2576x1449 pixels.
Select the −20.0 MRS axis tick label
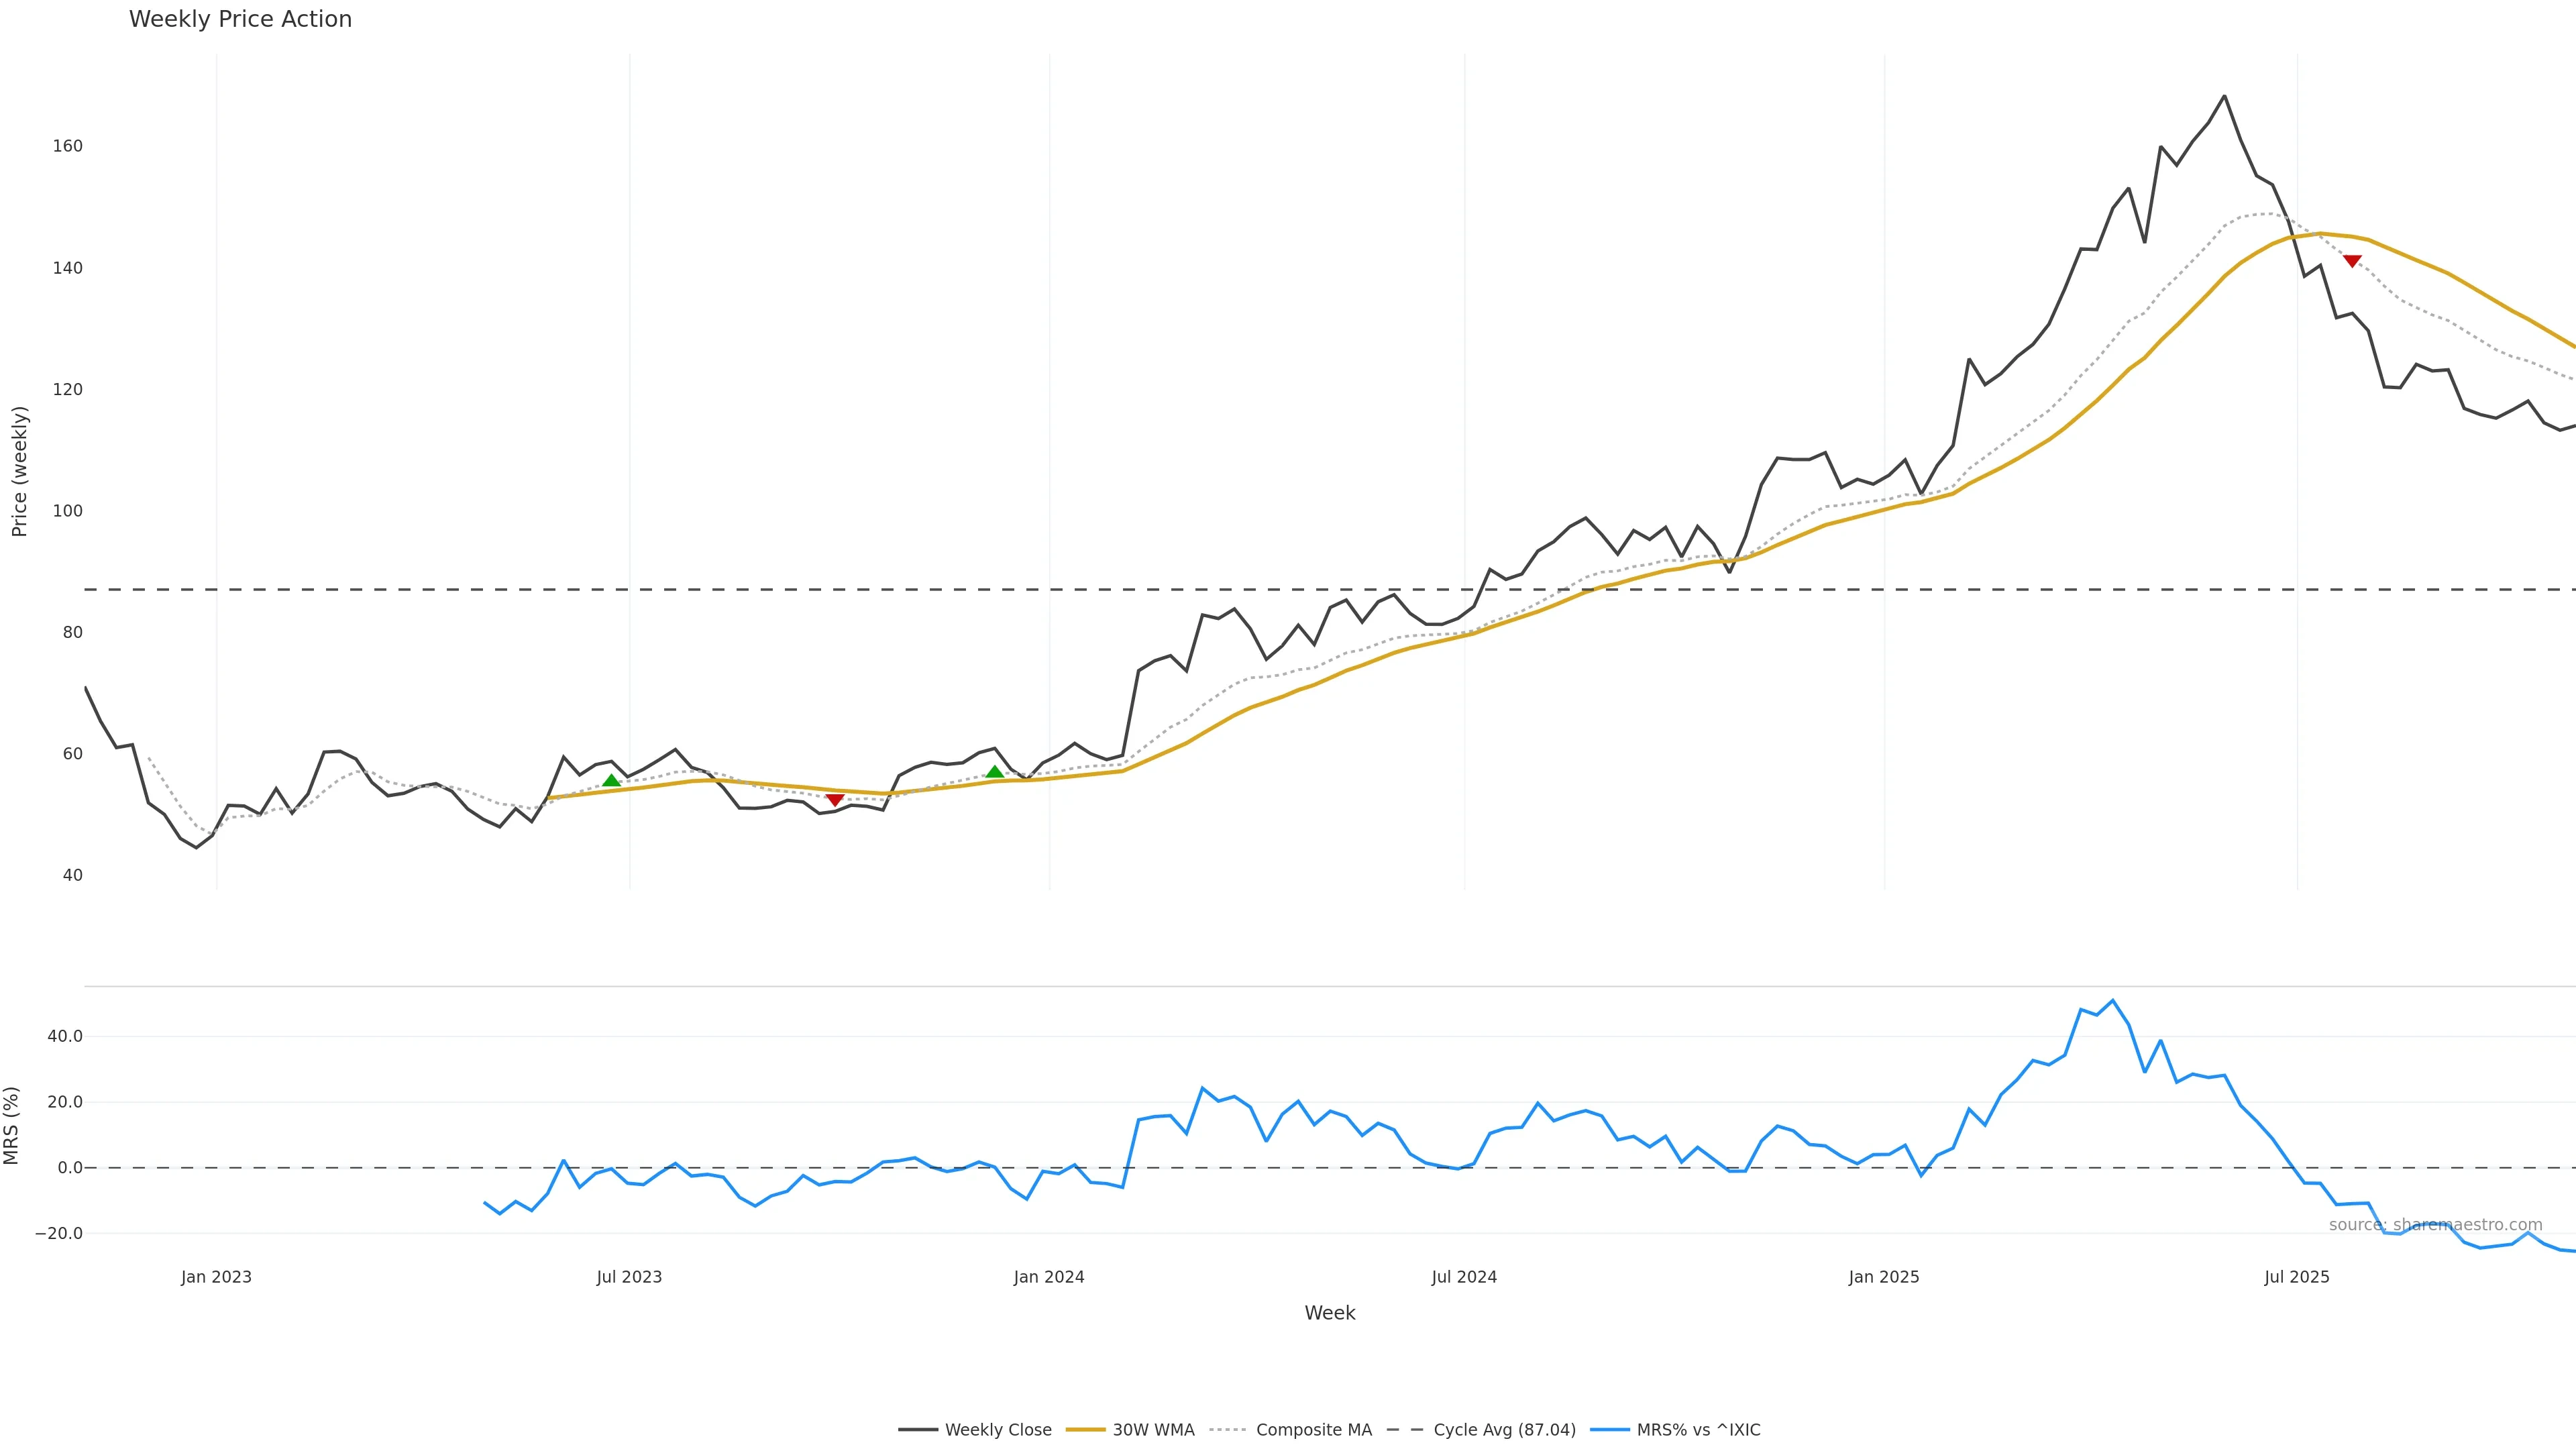coord(59,1234)
